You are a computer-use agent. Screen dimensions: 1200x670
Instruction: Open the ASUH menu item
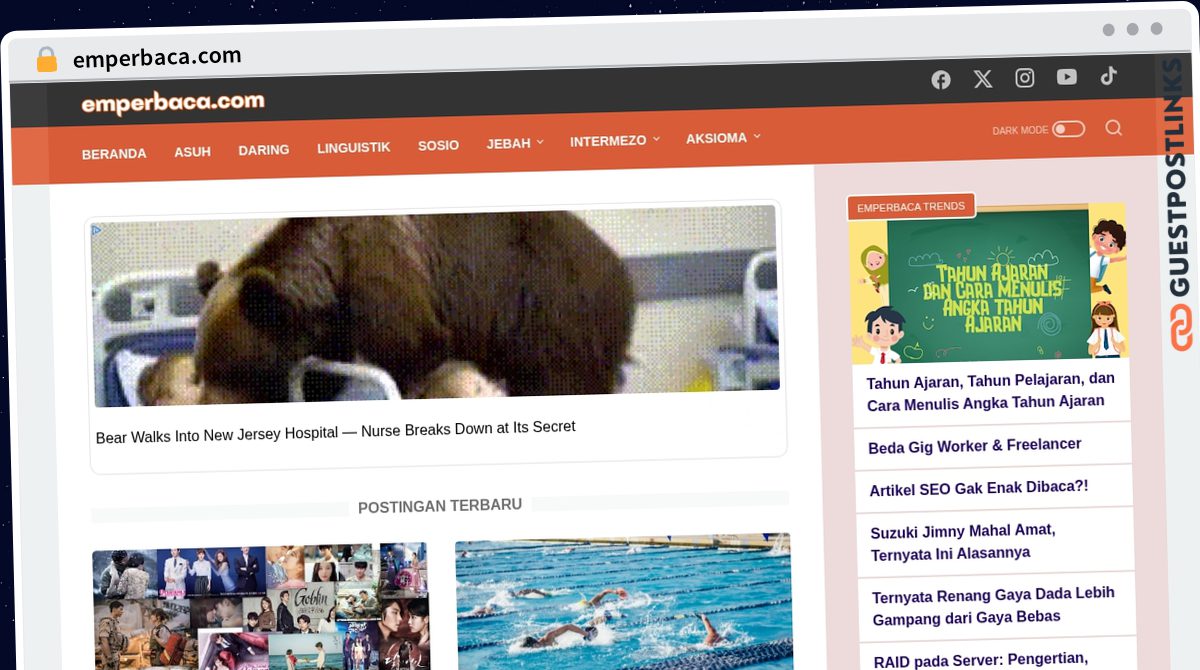[x=192, y=152]
